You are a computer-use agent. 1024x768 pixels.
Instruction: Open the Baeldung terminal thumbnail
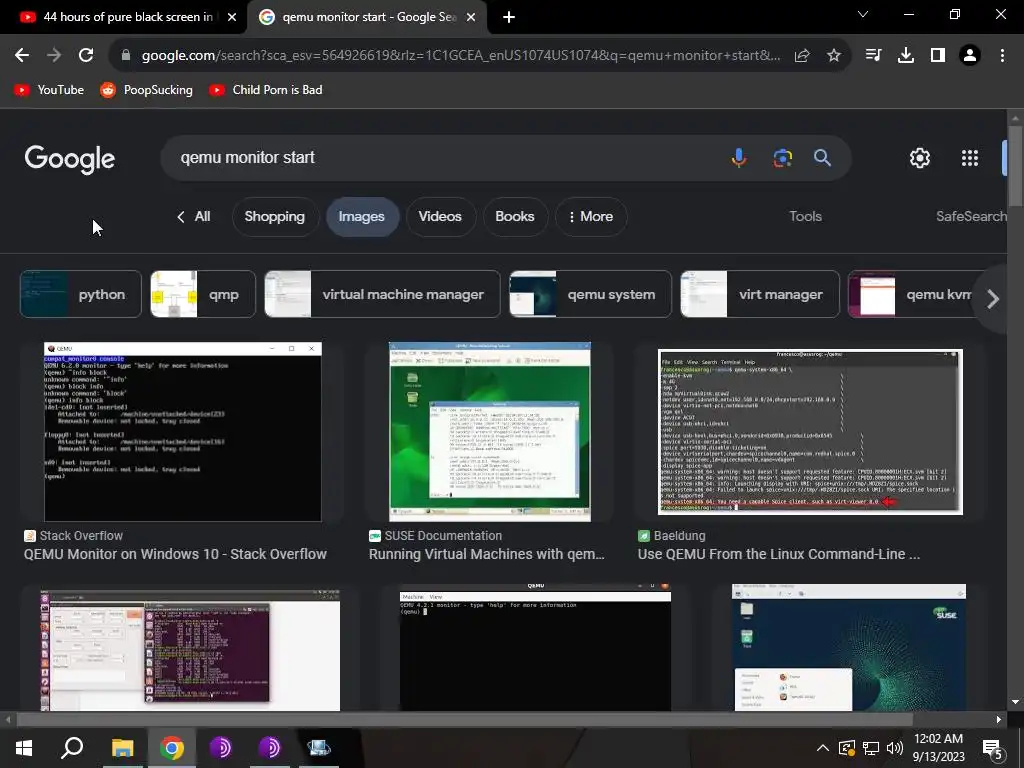[810, 432]
